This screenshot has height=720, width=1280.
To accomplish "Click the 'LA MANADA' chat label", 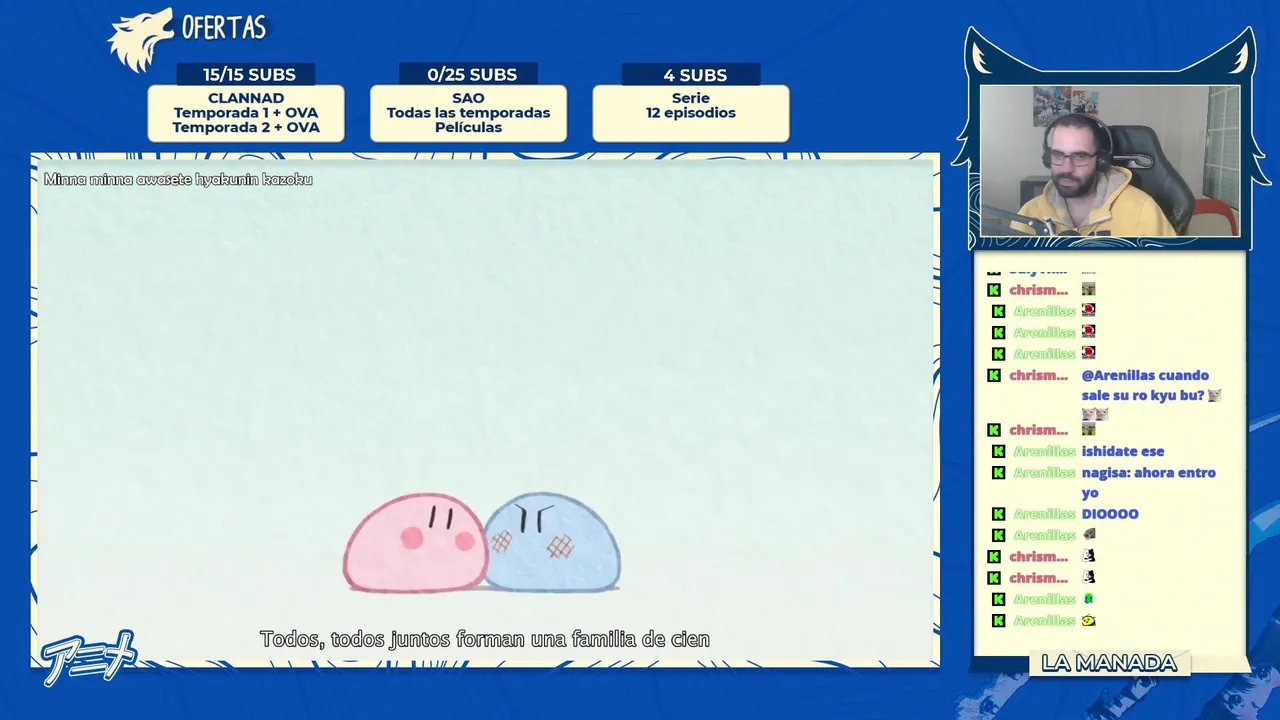I will [x=1109, y=663].
